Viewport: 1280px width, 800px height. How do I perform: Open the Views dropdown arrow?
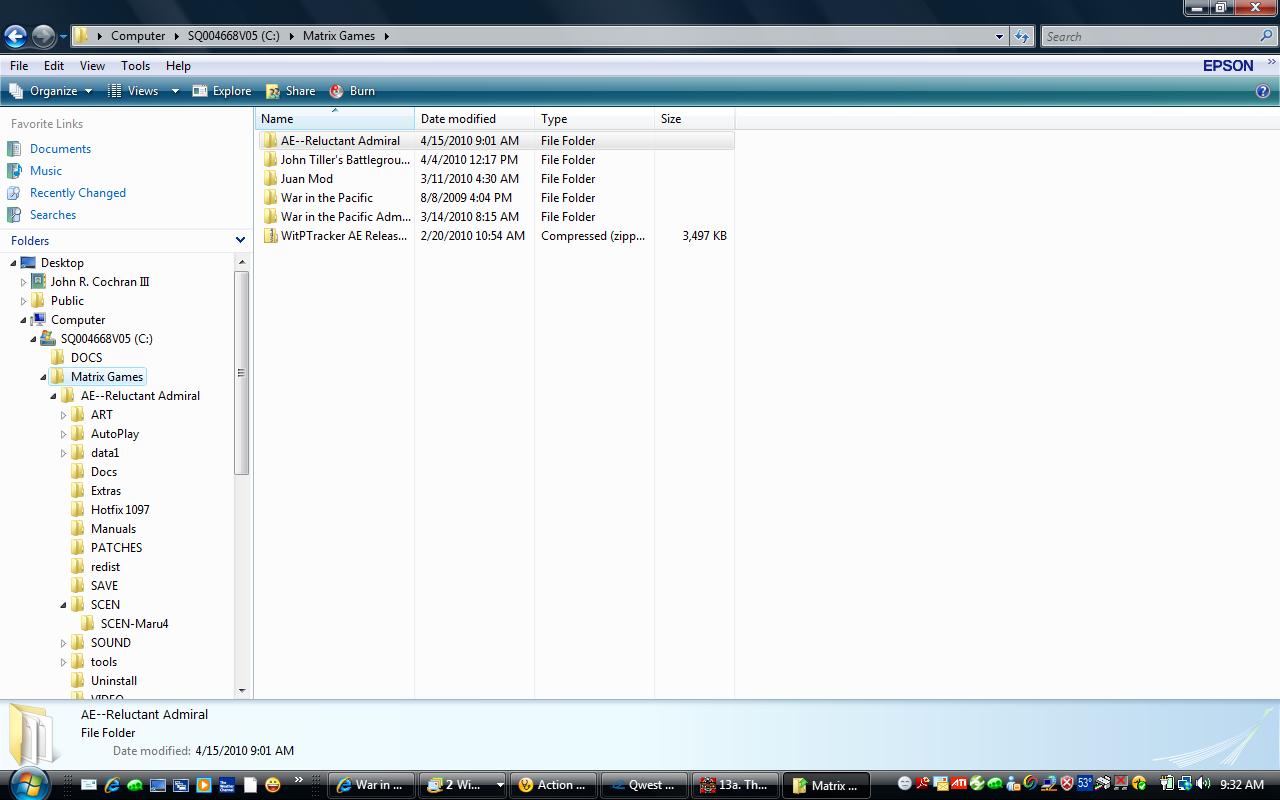(x=175, y=91)
